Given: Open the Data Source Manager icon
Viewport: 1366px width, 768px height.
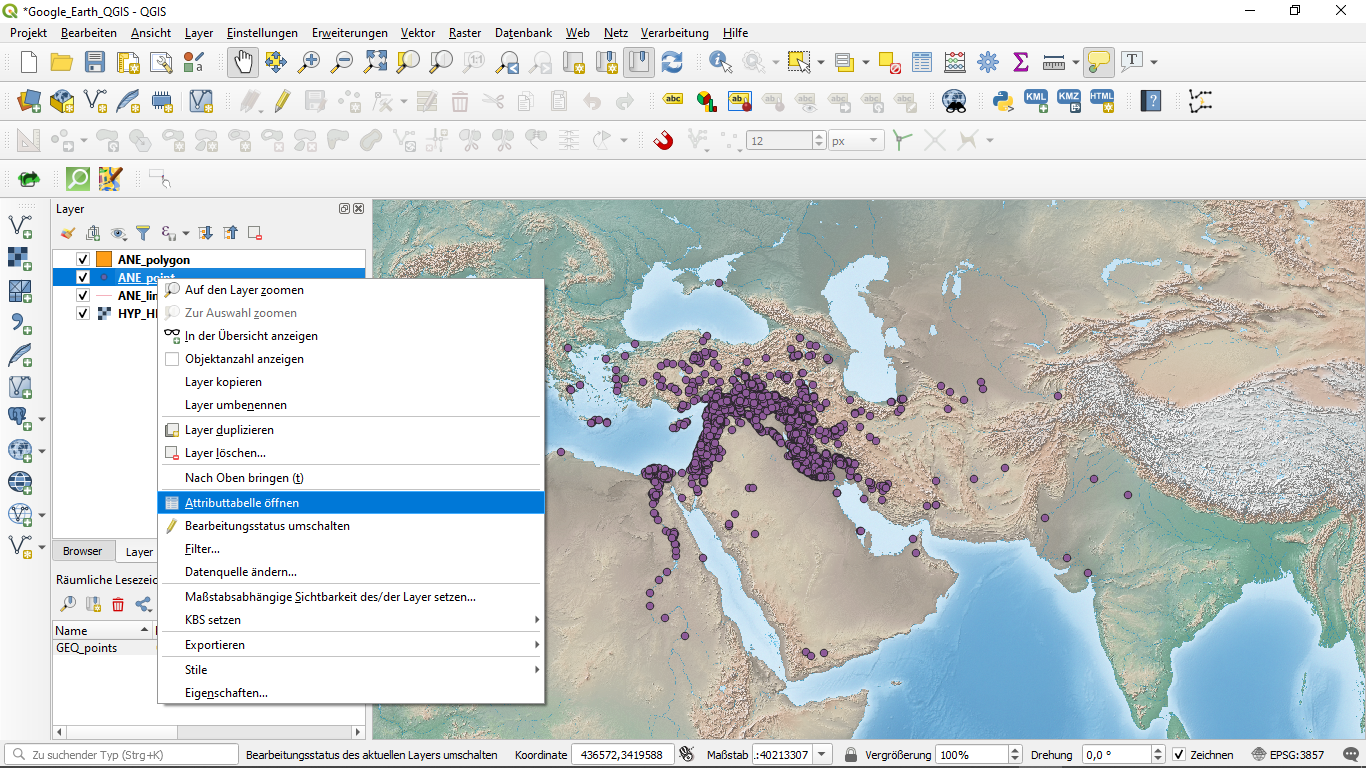Looking at the screenshot, I should [x=29, y=101].
